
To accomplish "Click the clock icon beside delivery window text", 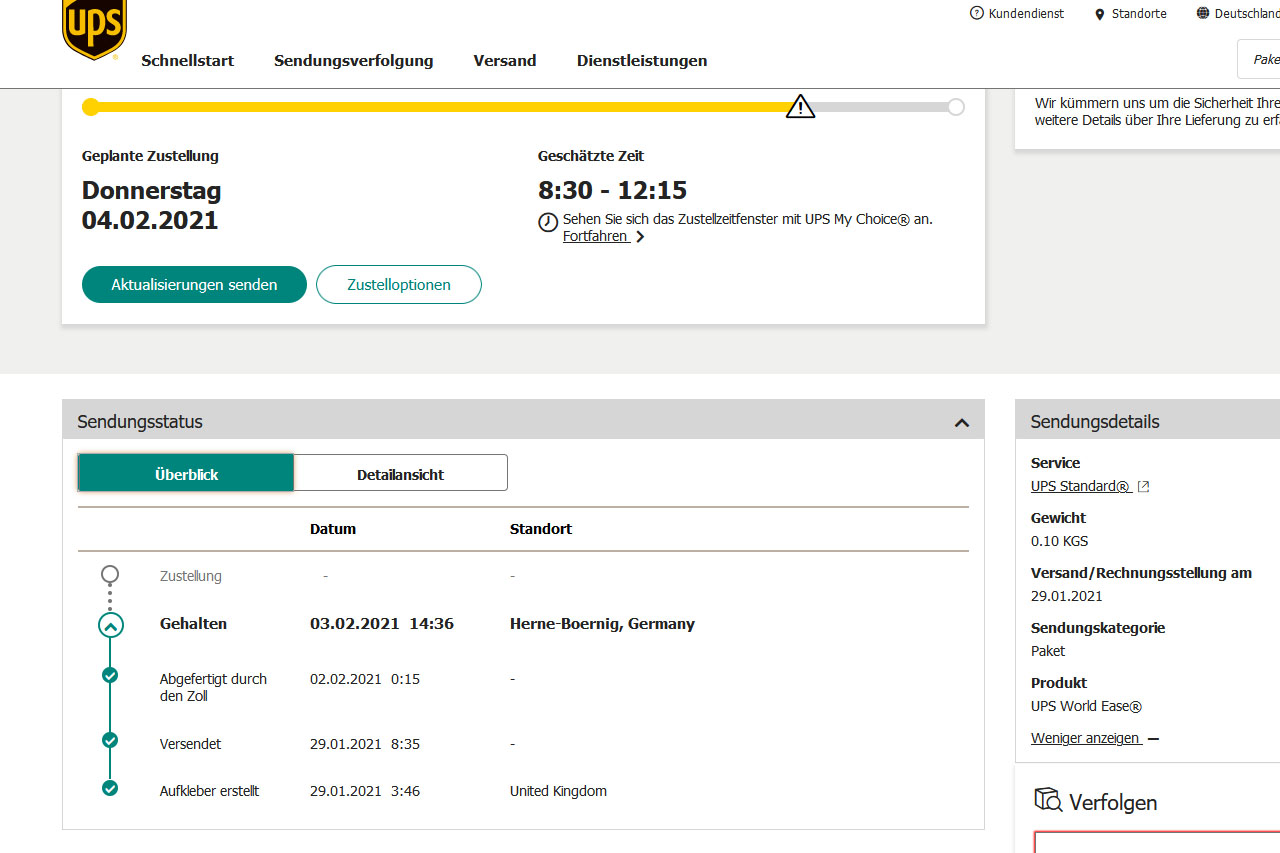I will point(548,222).
